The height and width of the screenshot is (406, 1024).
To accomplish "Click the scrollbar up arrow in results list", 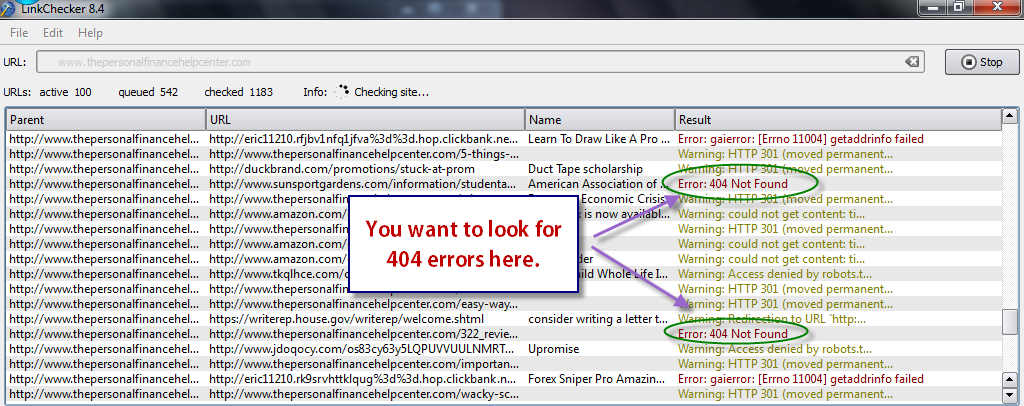I will [1011, 120].
